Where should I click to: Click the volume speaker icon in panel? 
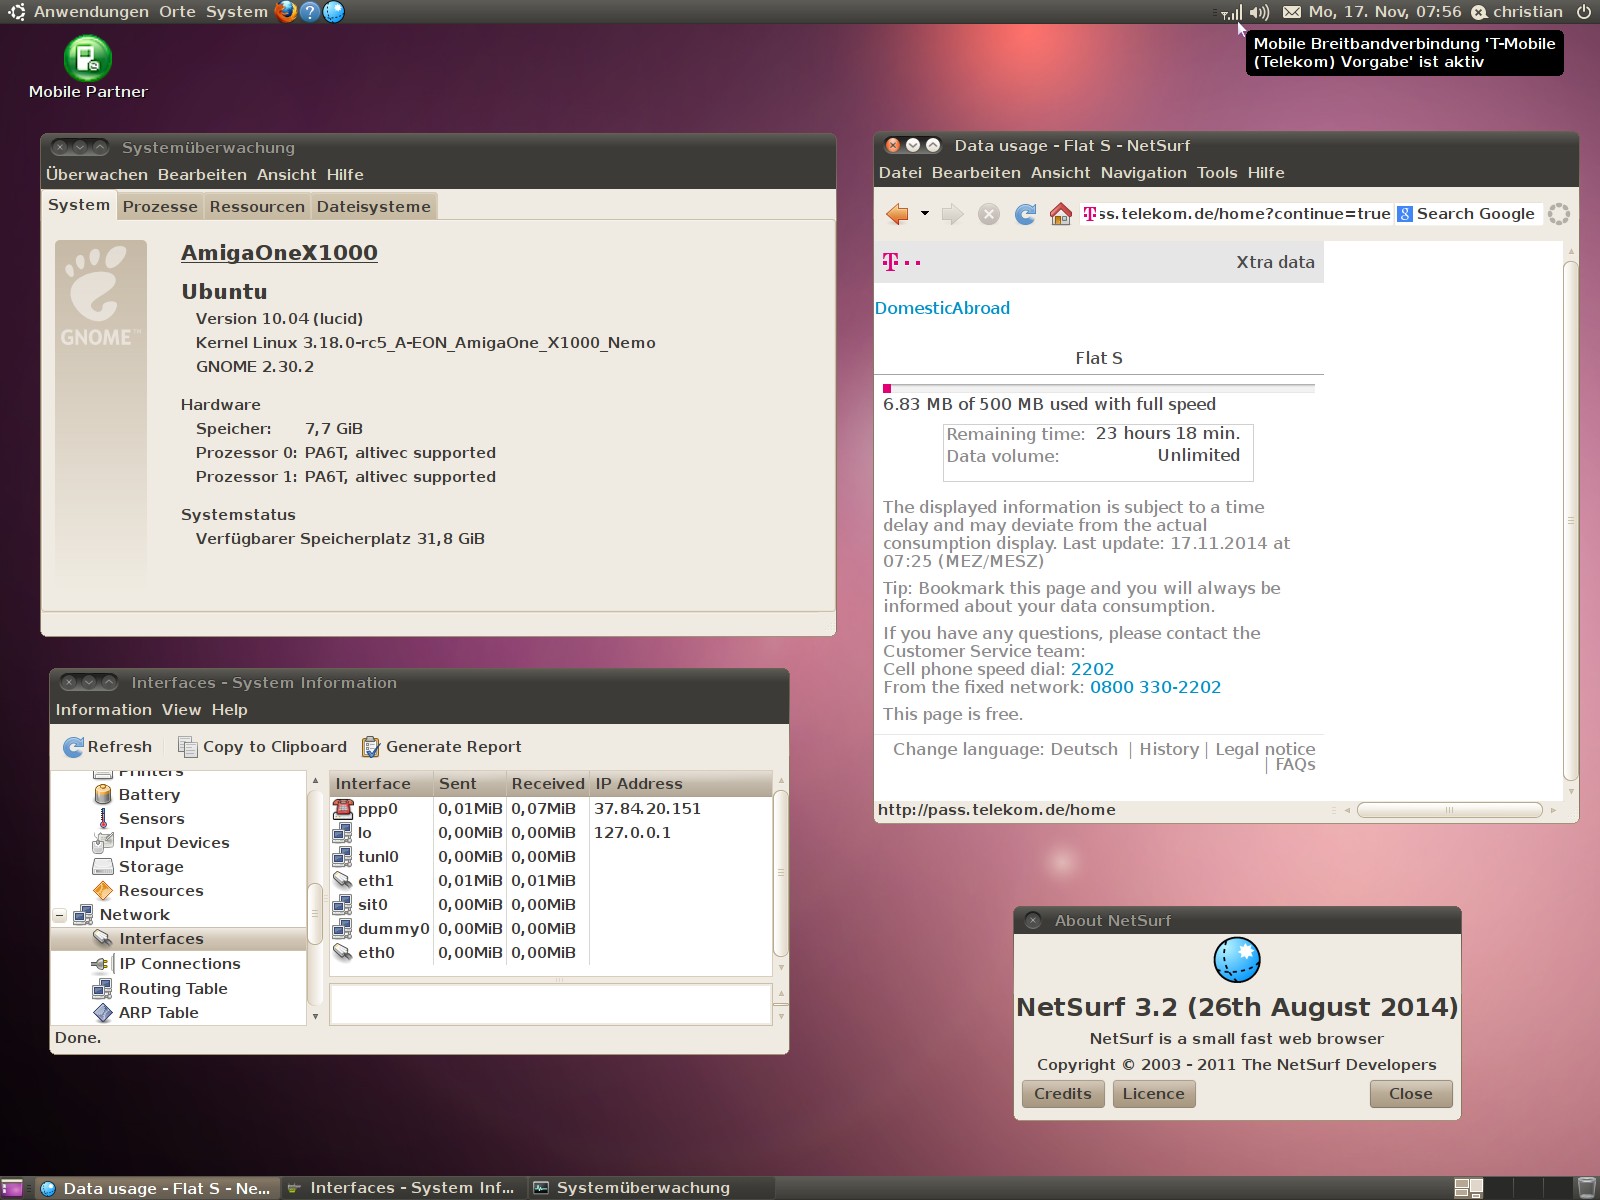(x=1260, y=12)
